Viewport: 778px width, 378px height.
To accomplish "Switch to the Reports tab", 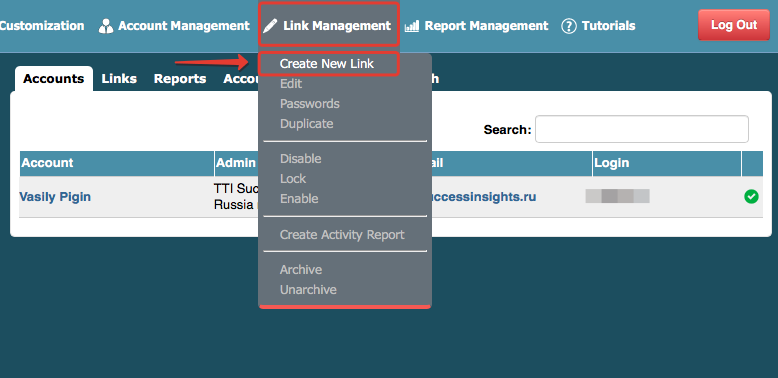I will (180, 79).
